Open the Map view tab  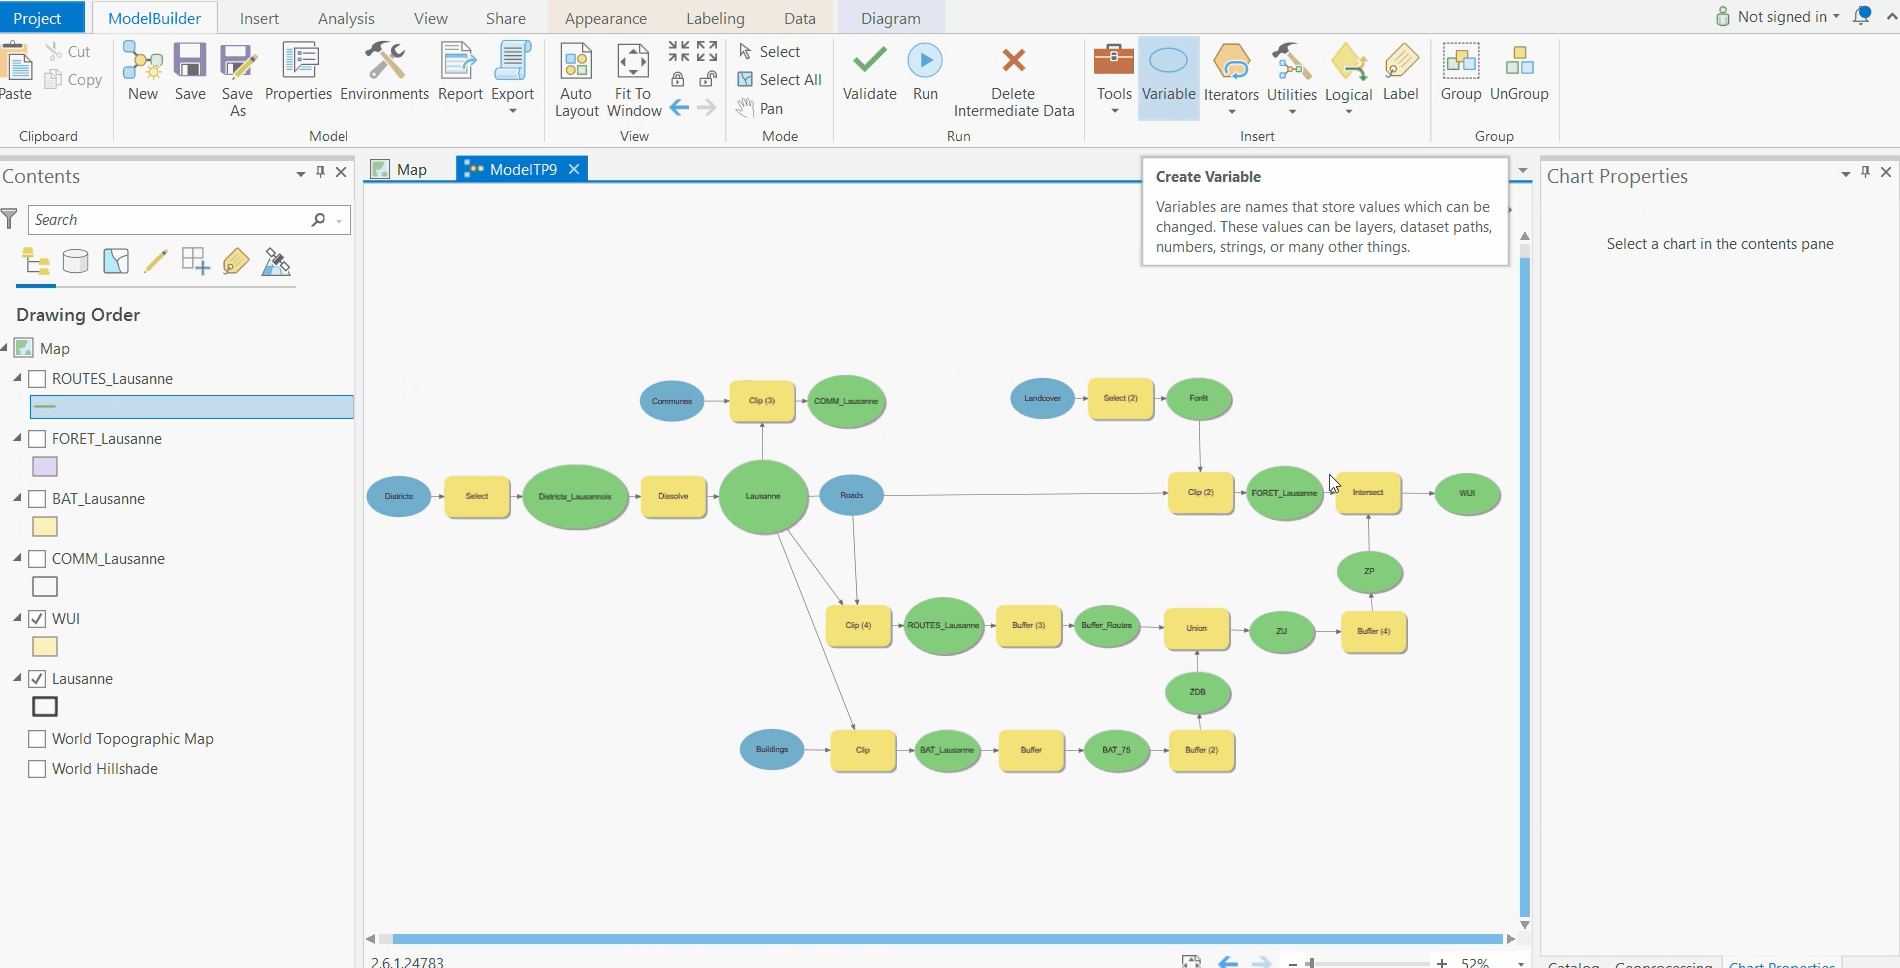pyautogui.click(x=401, y=170)
